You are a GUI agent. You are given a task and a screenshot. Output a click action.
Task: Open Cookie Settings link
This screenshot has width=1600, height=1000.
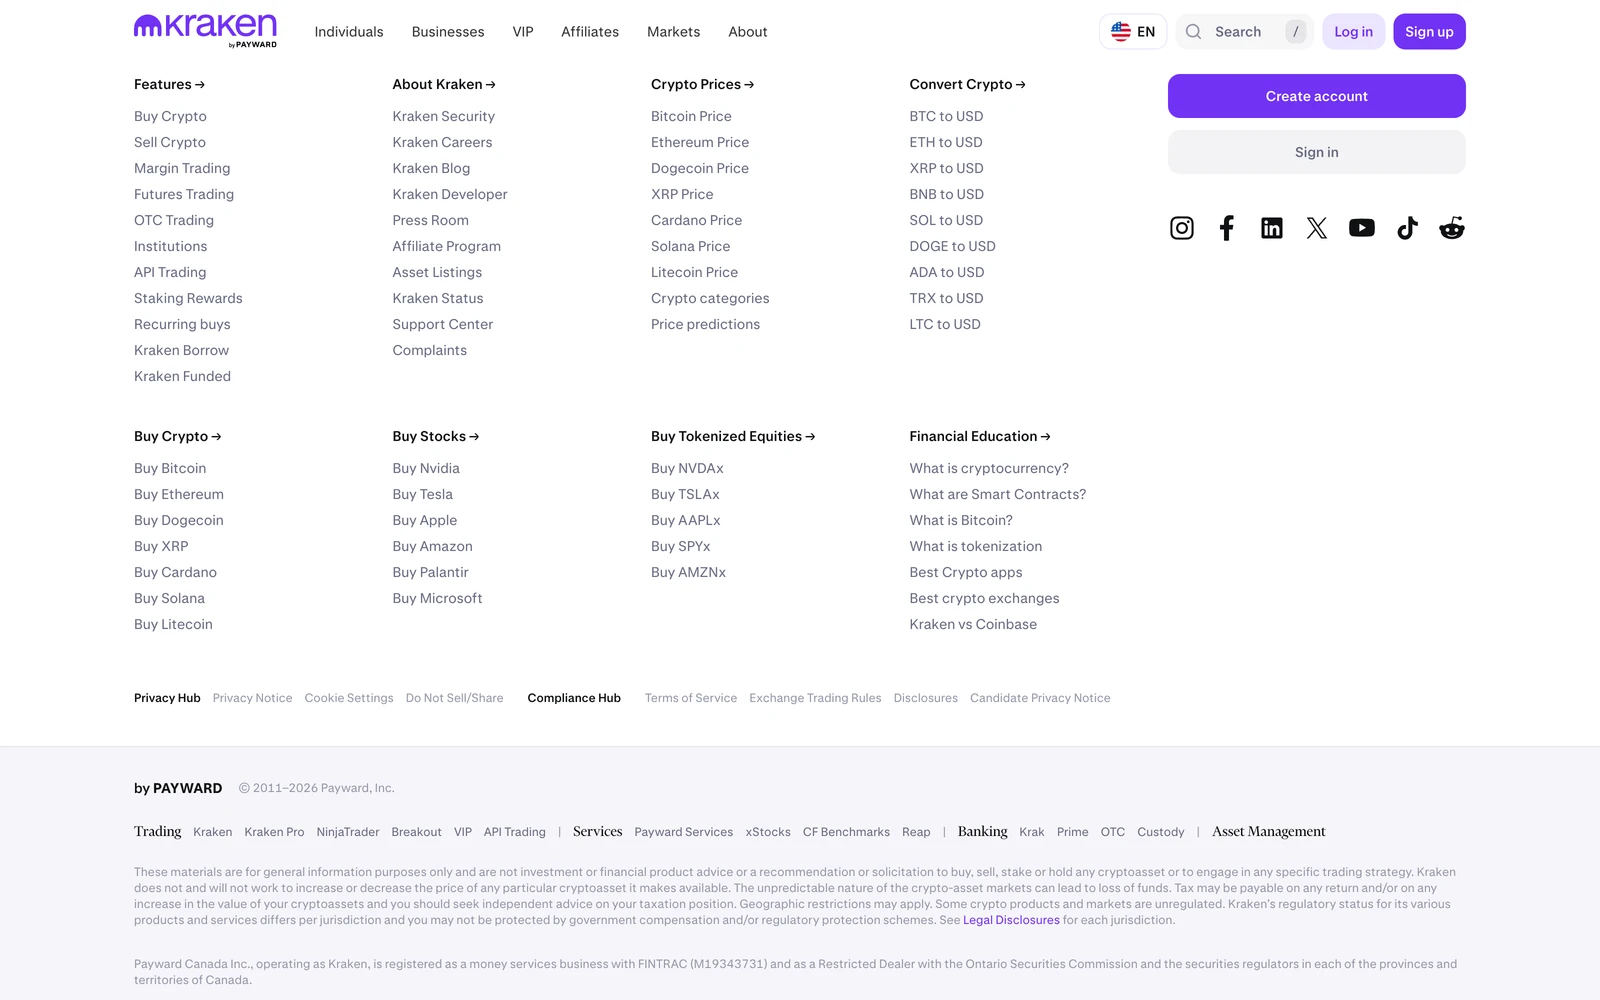(x=349, y=698)
